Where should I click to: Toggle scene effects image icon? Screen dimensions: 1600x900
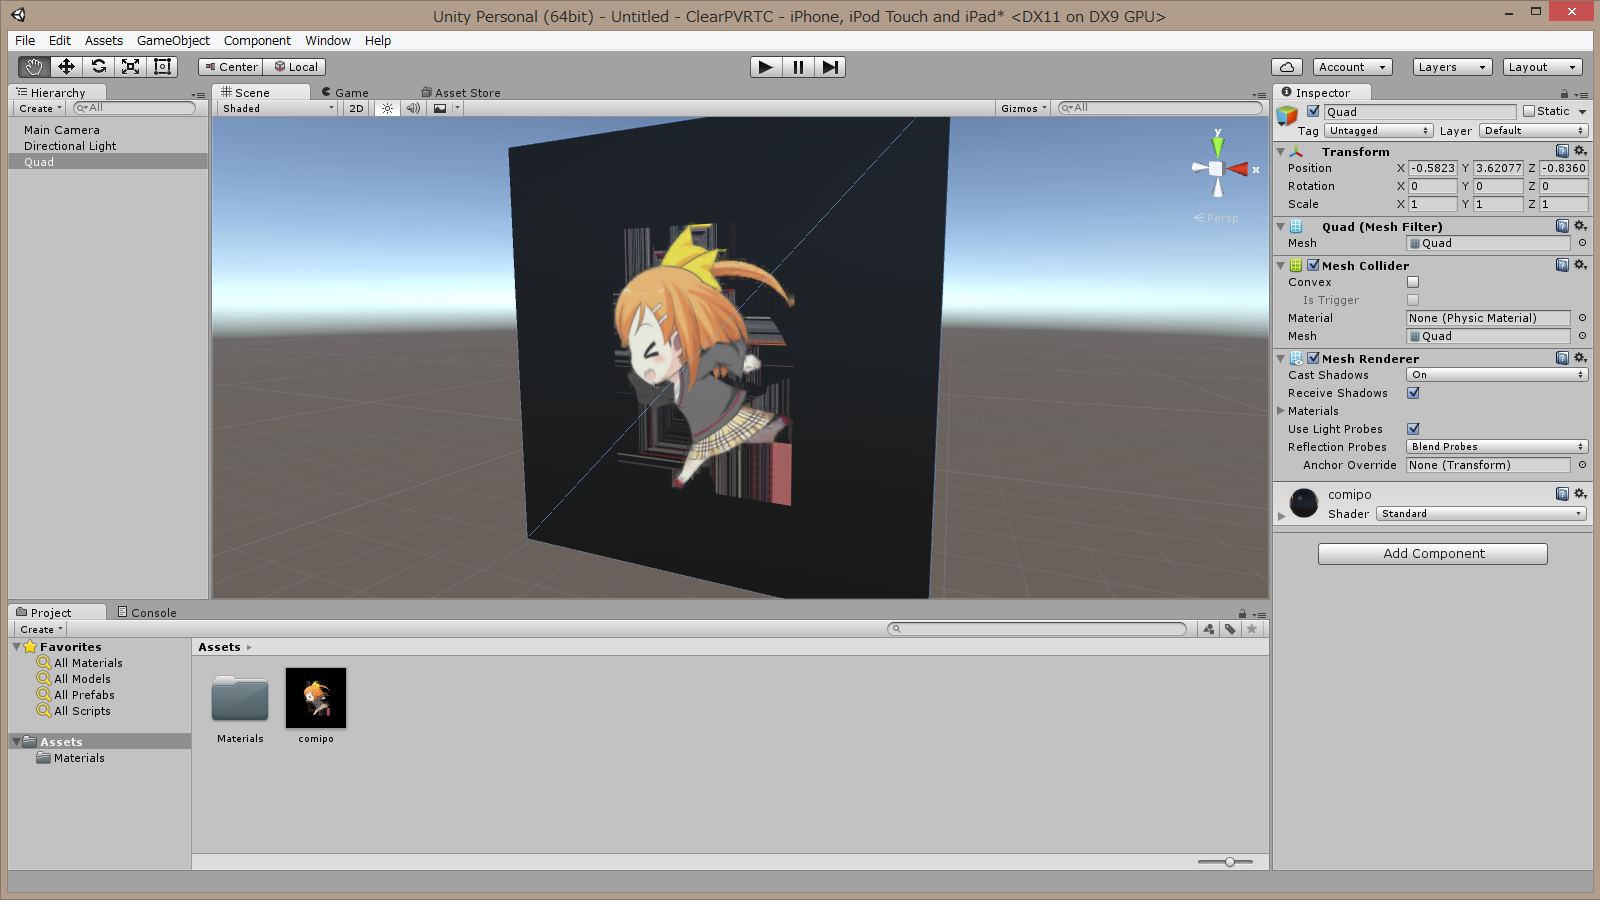coord(440,108)
